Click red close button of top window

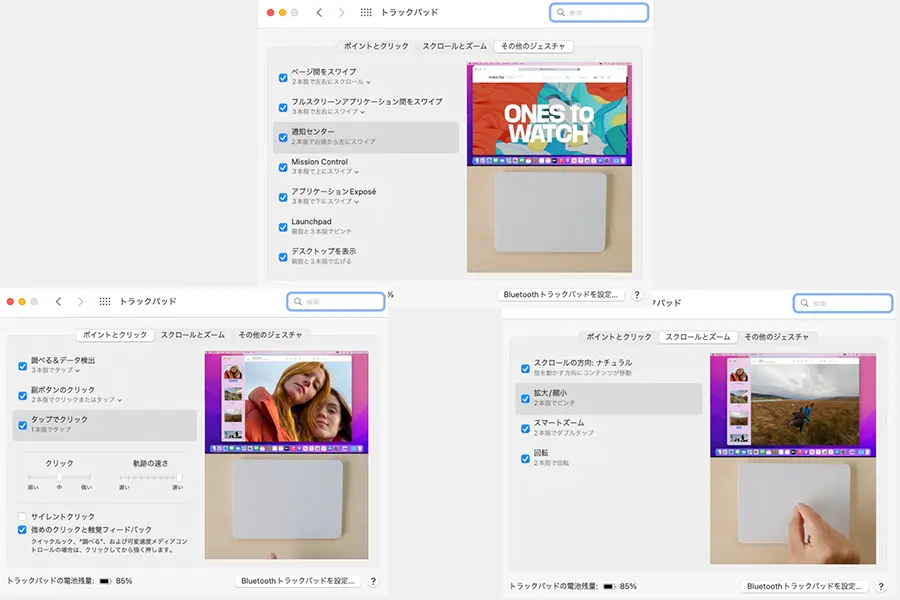tap(270, 12)
